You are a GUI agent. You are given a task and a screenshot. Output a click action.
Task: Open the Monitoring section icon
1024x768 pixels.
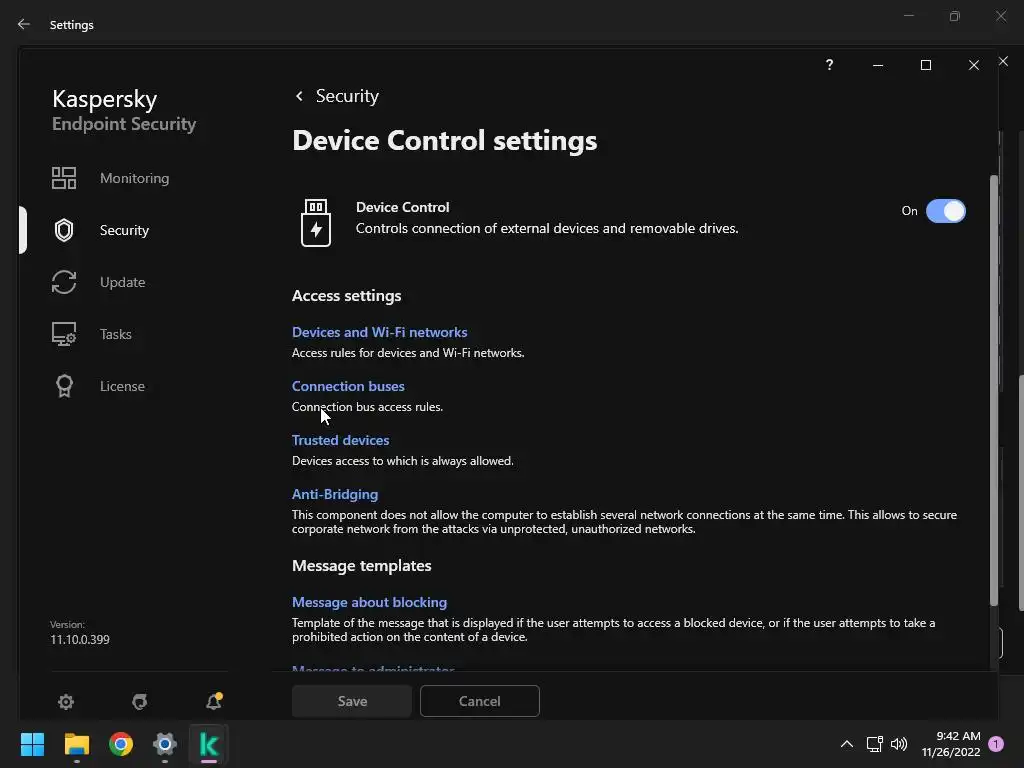(x=64, y=178)
